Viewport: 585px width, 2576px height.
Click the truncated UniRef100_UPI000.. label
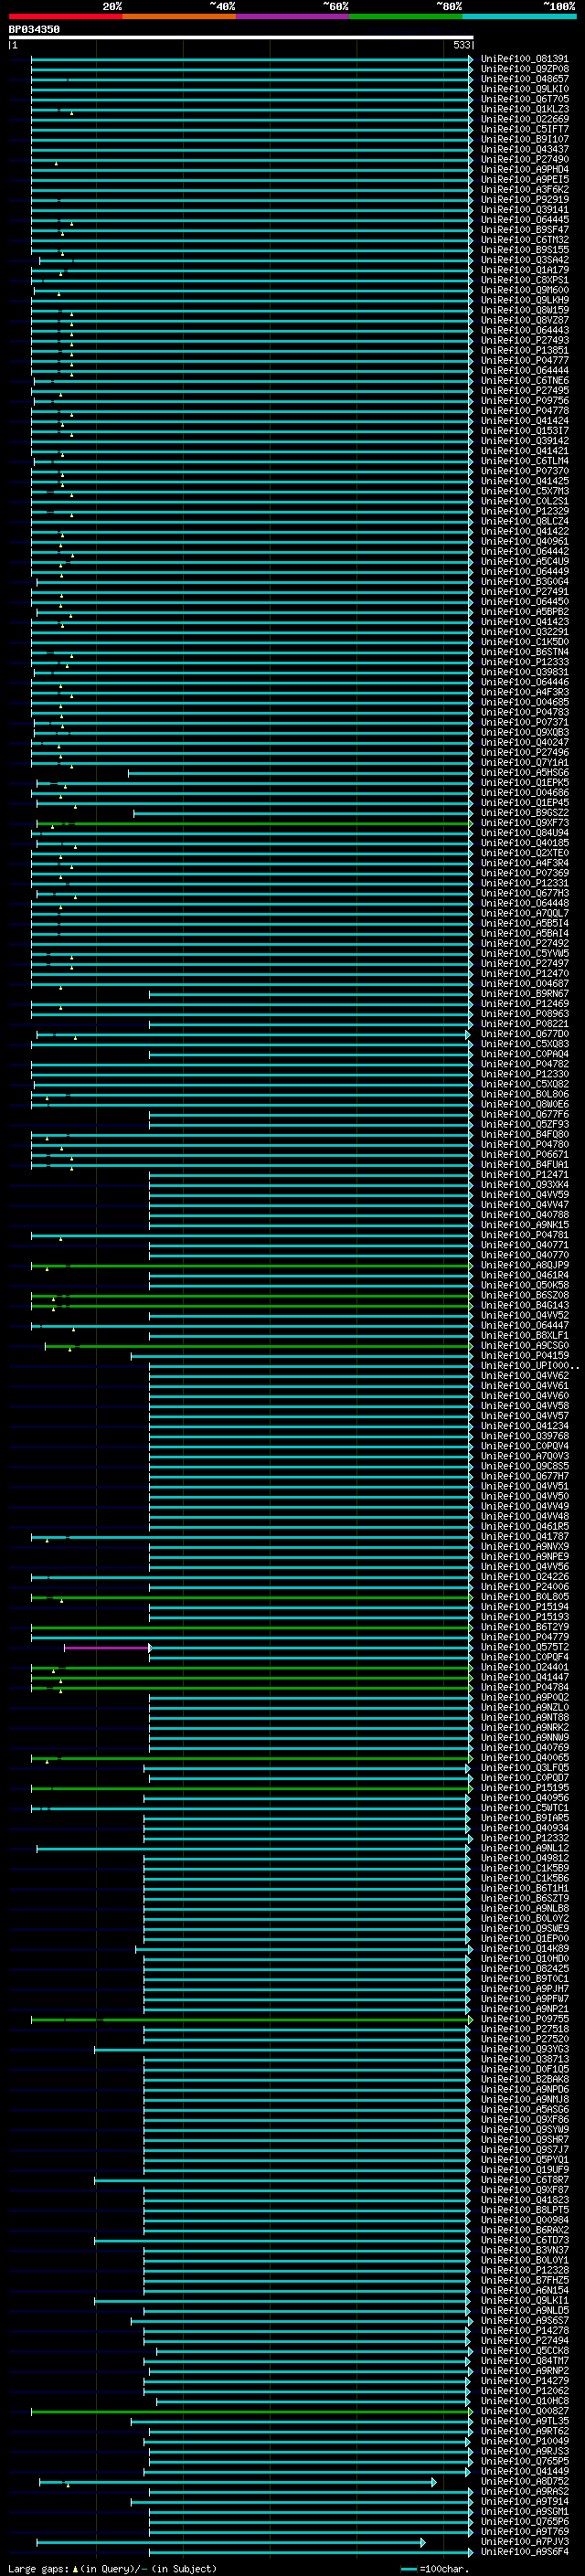point(530,1366)
